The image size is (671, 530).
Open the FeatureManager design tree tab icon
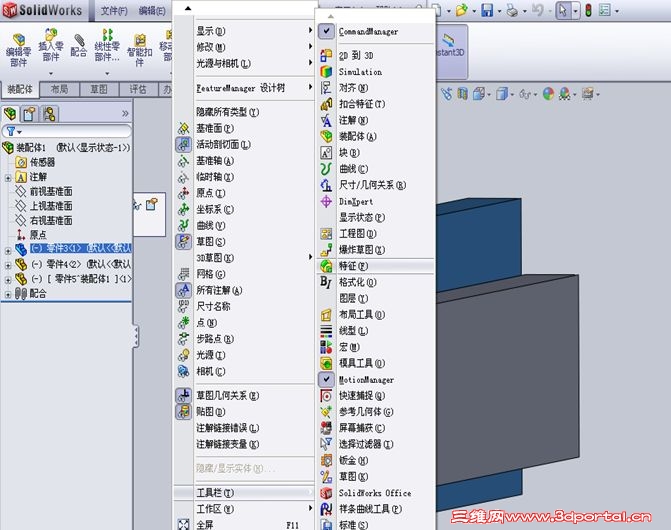pos(10,114)
